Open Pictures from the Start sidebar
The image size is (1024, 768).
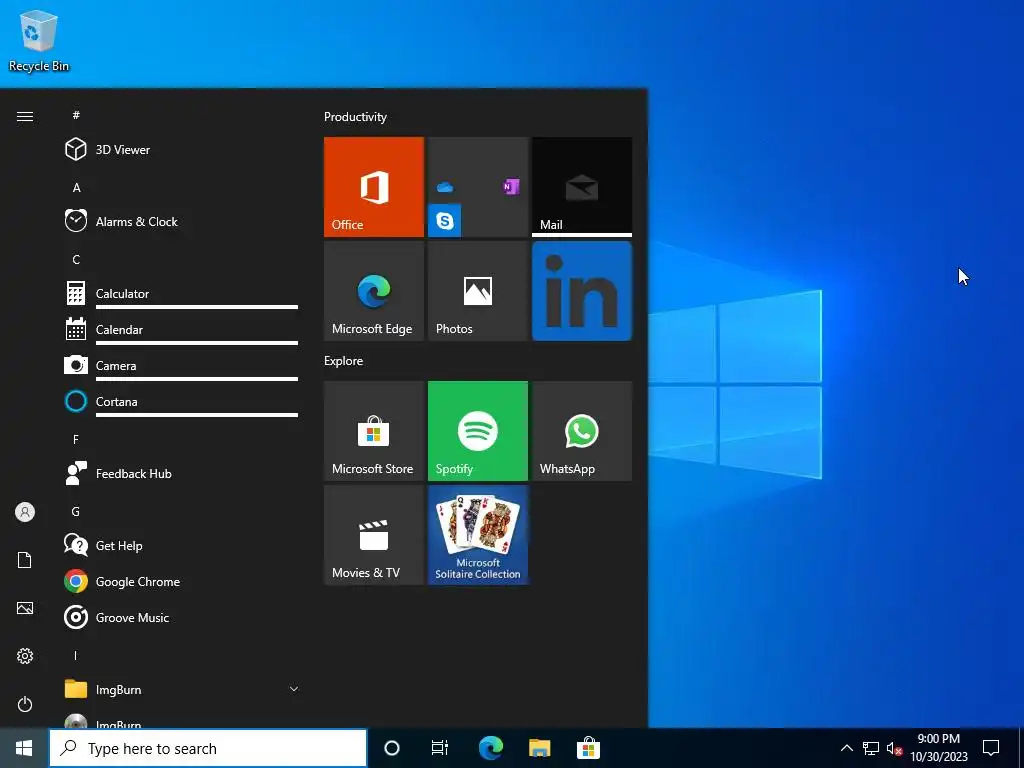[25, 608]
